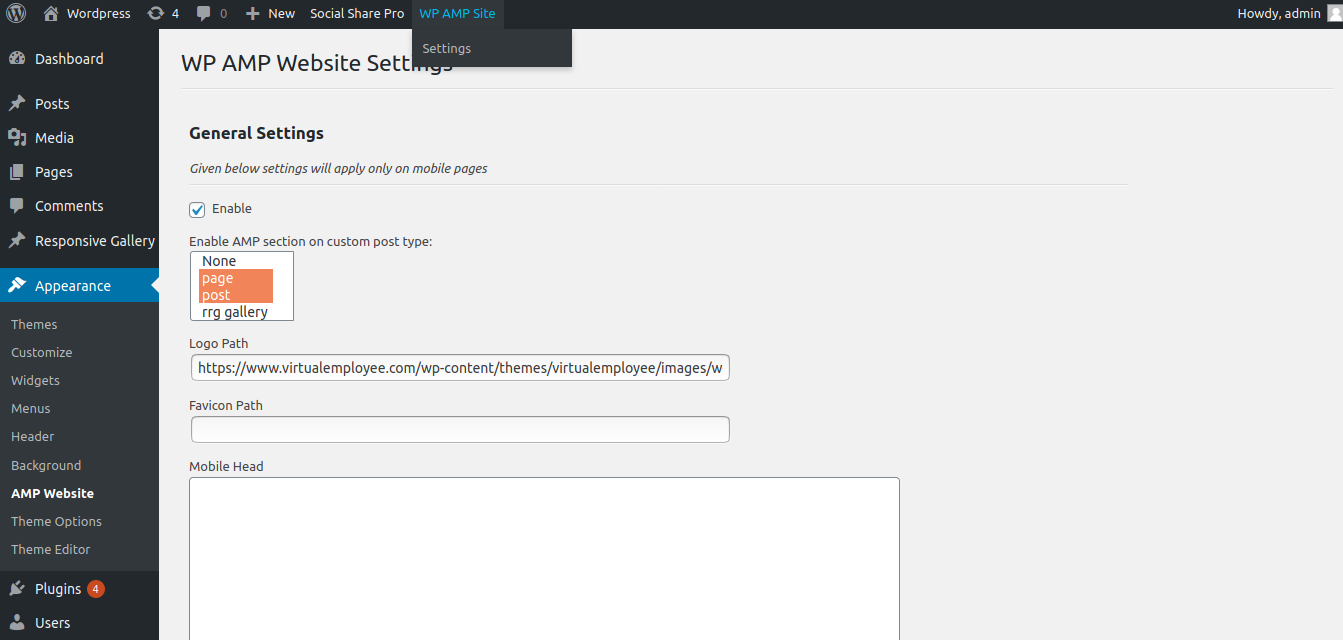Viewport: 1343px width, 640px height.
Task: Click the Appearance paintbrush icon
Action: point(17,286)
